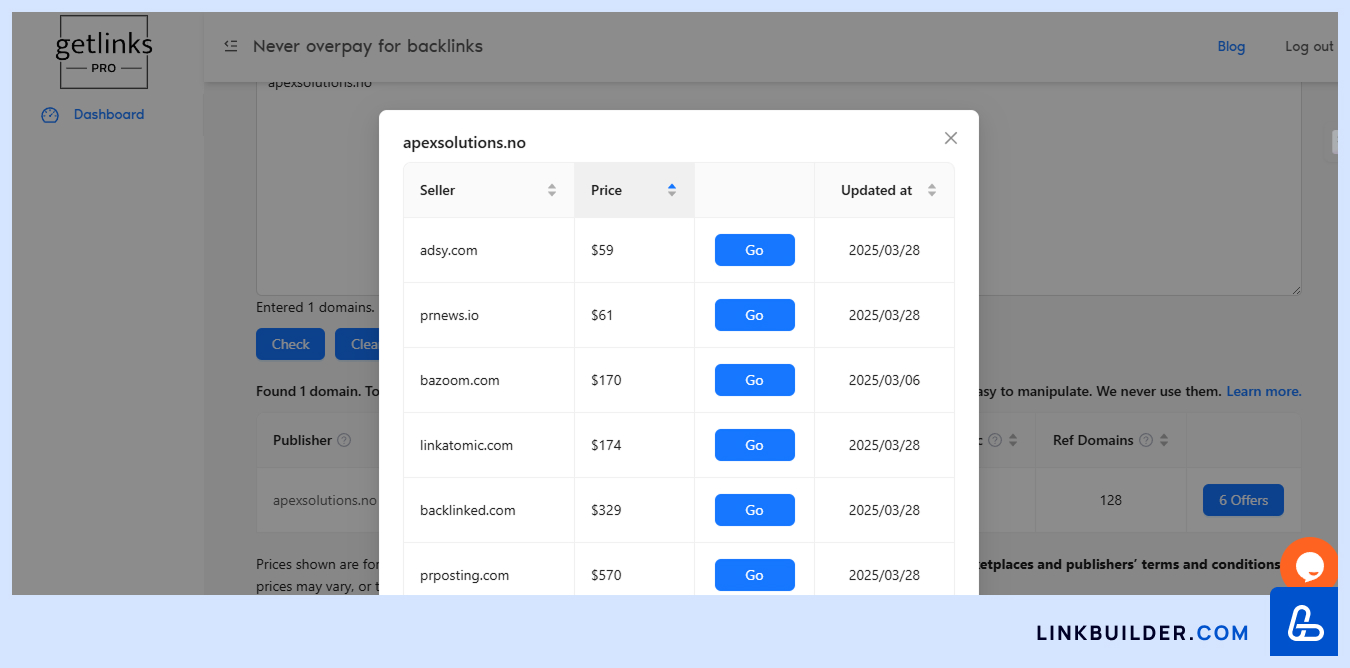
Task: Visit linkatomic.com offer via Go
Action: pos(754,445)
